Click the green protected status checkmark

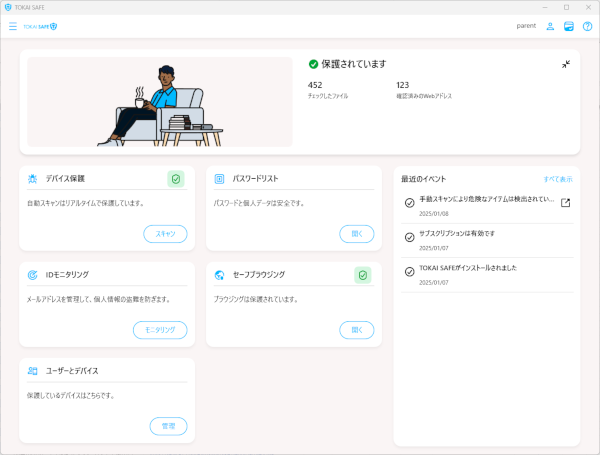(x=313, y=64)
